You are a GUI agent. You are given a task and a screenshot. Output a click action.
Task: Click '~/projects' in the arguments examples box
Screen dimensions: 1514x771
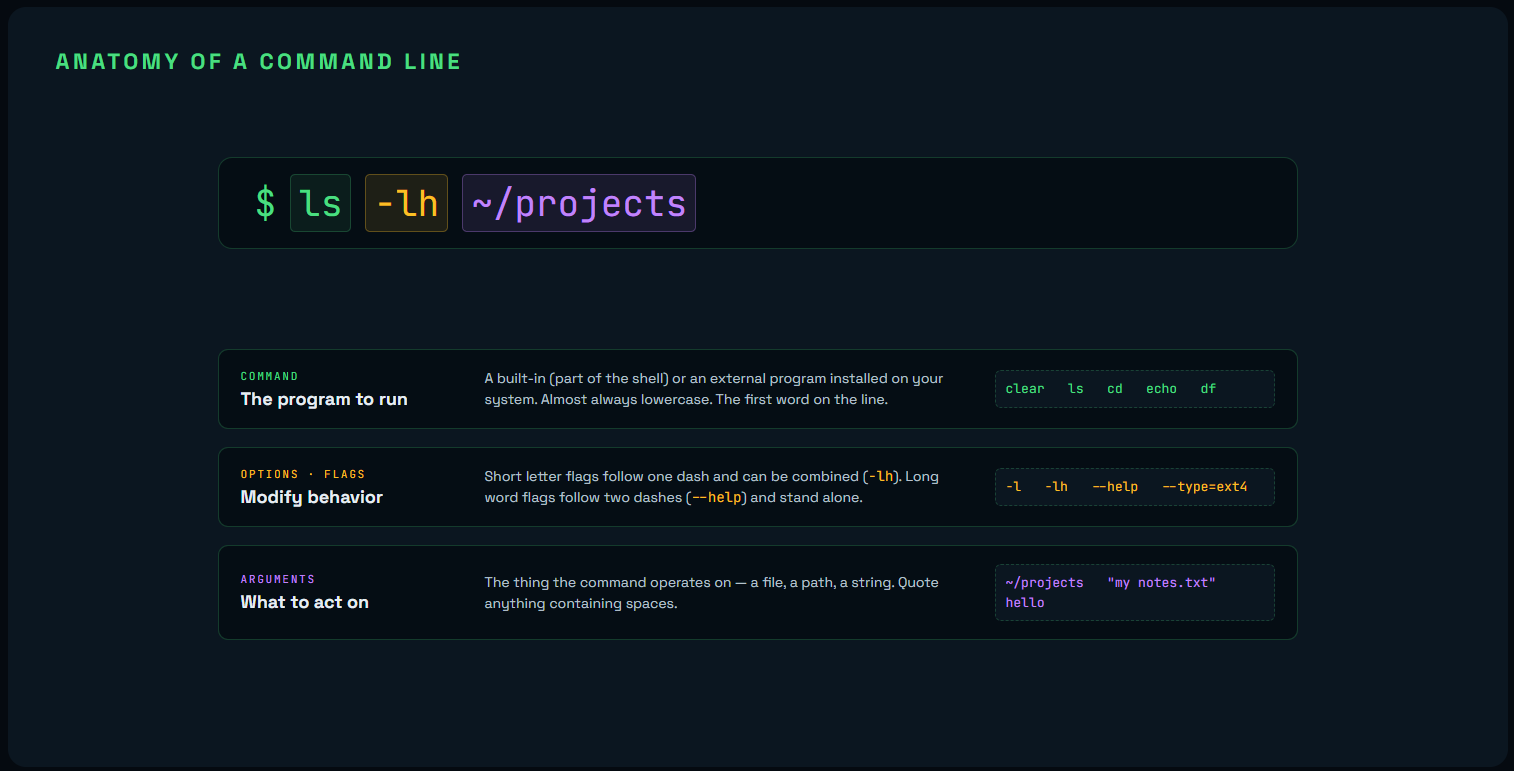point(1044,582)
